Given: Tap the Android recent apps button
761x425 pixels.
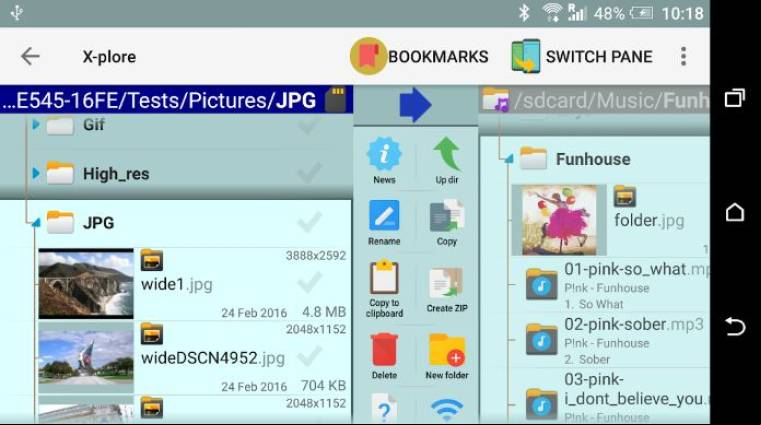Looking at the screenshot, I should point(735,98).
